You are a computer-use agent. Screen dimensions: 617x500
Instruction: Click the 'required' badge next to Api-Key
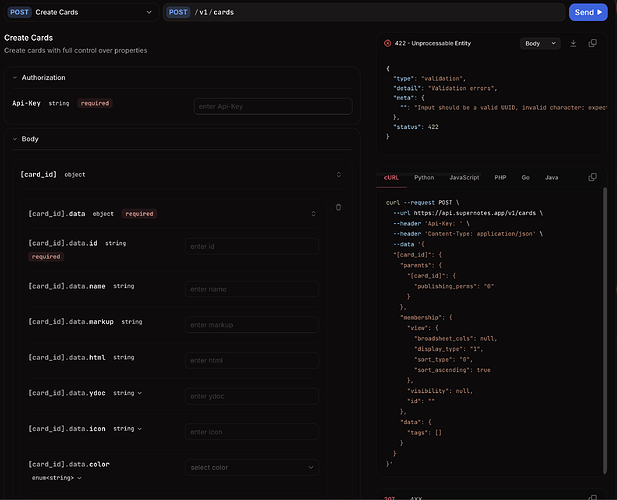click(95, 103)
